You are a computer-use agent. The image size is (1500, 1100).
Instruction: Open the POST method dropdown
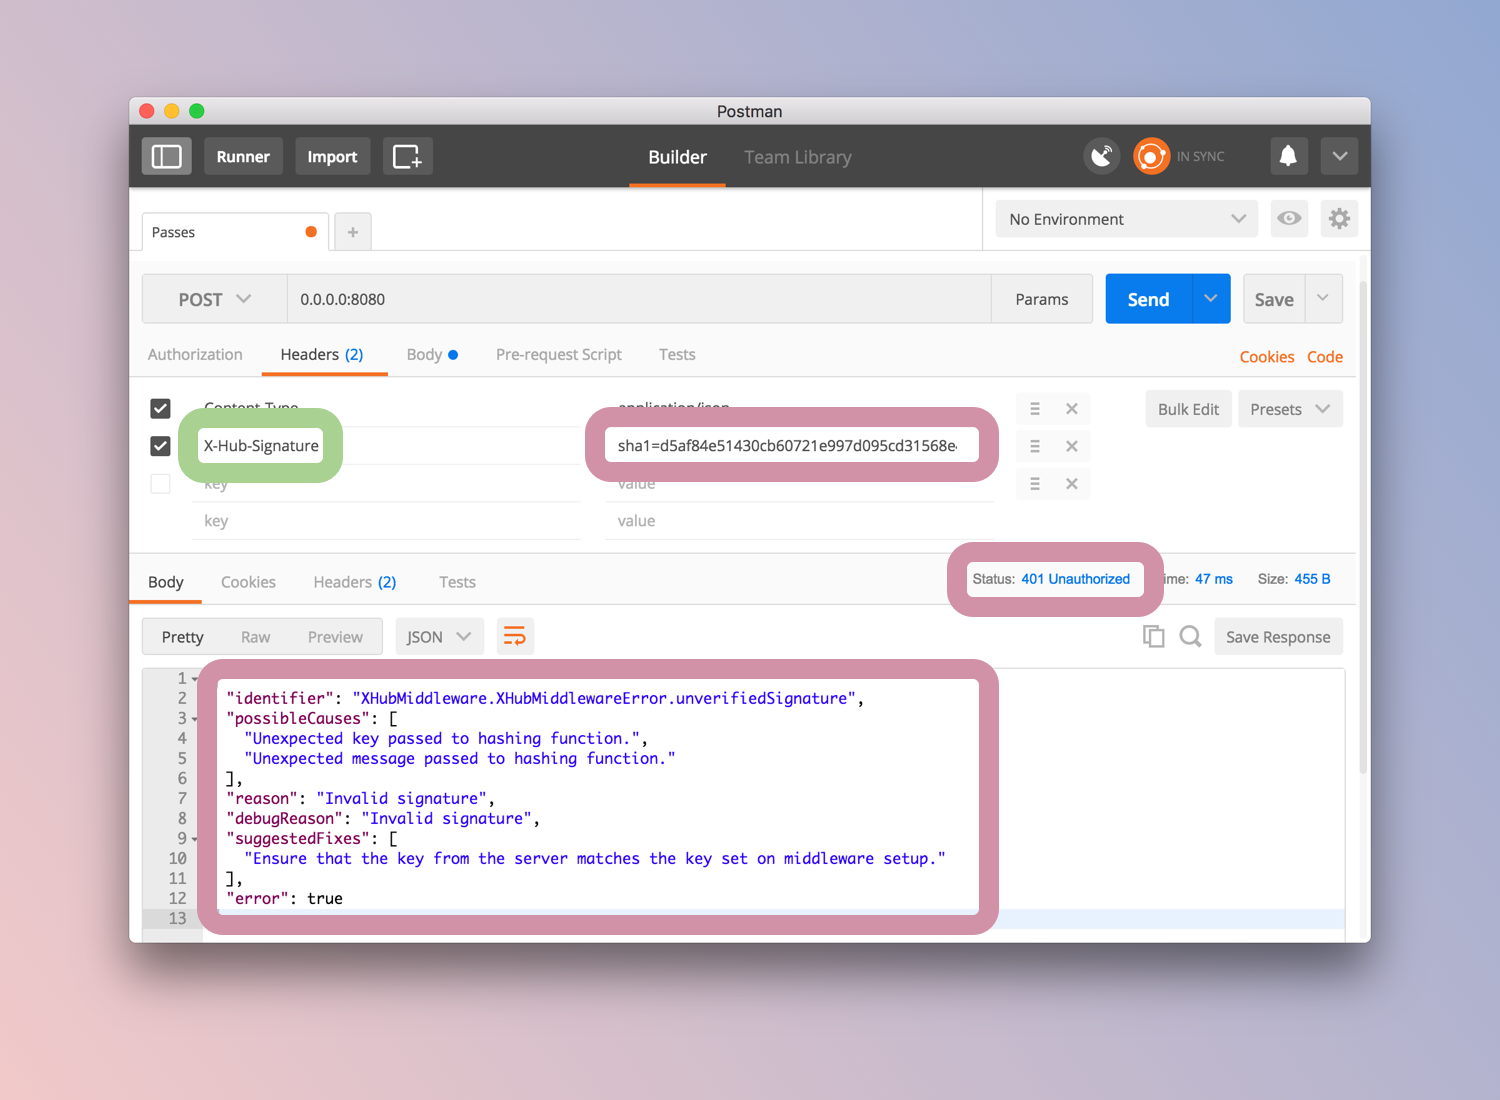point(214,299)
